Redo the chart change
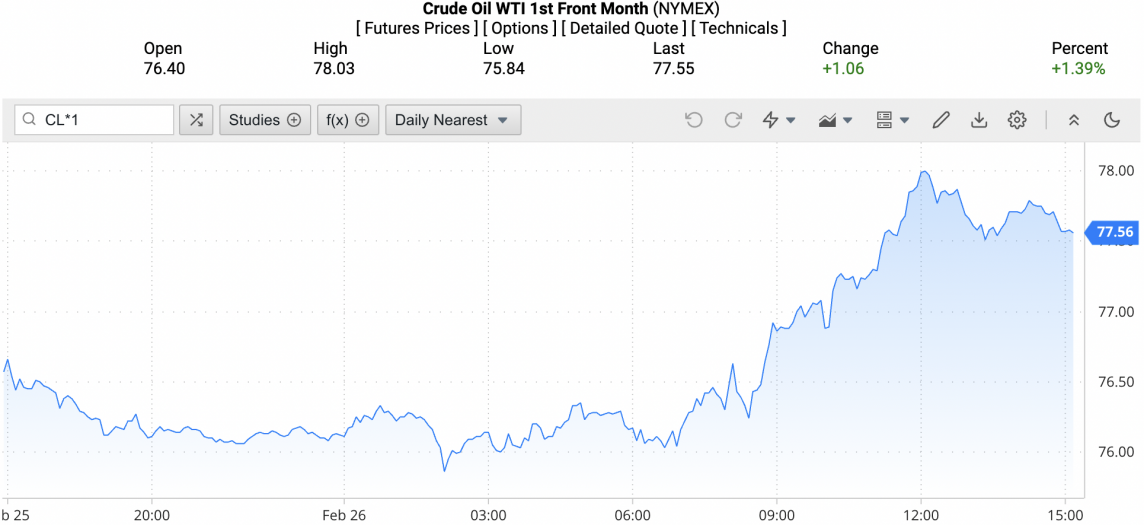 (x=733, y=120)
